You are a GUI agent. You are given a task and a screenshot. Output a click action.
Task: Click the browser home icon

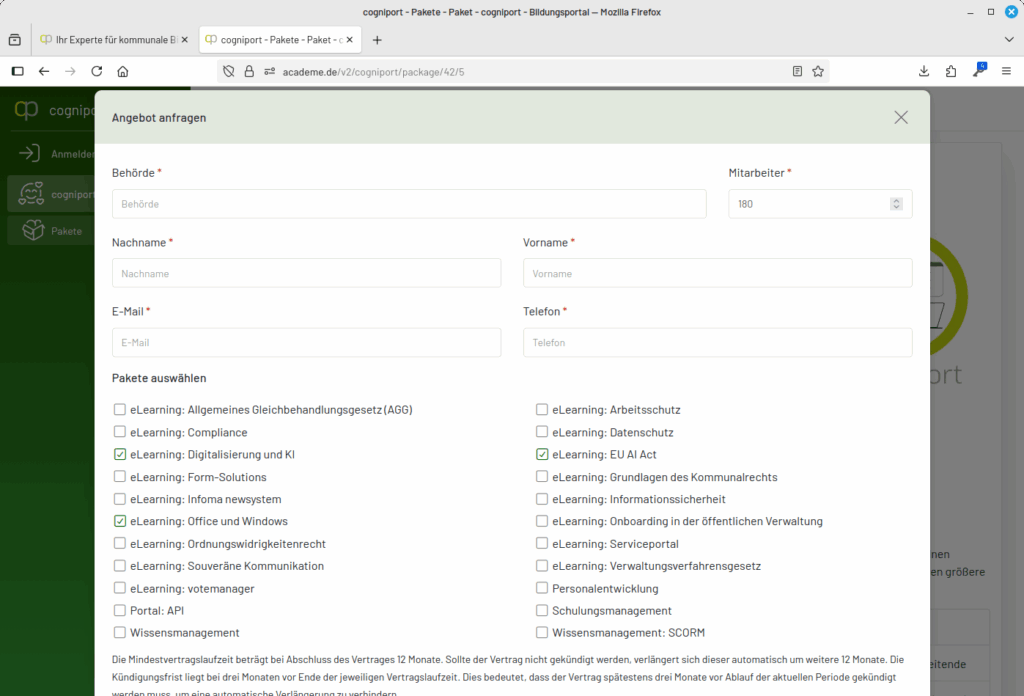point(123,71)
